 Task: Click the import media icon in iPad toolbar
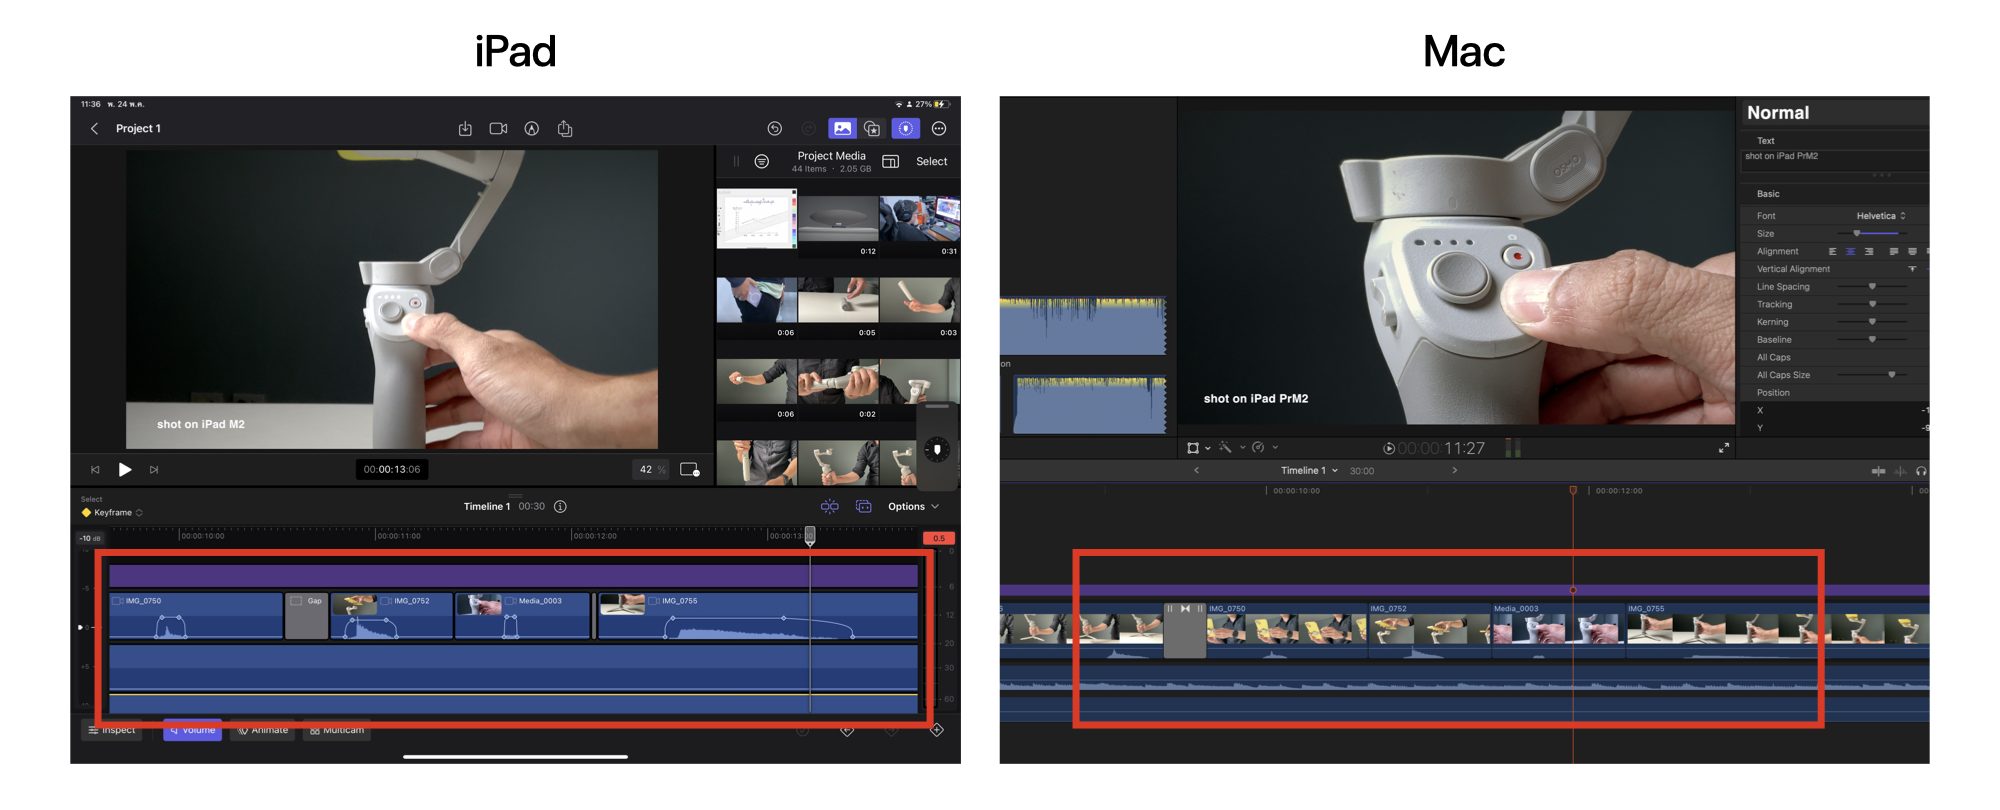coord(465,129)
